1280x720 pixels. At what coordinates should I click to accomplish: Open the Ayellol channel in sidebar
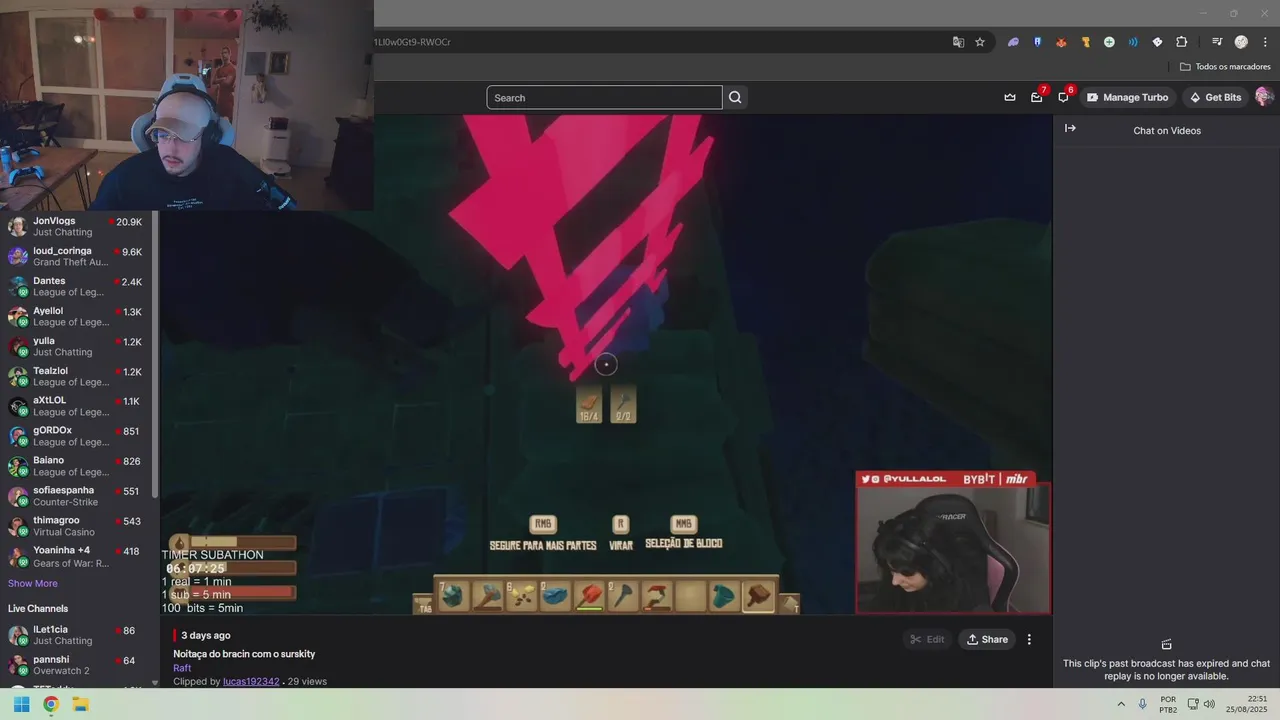76,316
